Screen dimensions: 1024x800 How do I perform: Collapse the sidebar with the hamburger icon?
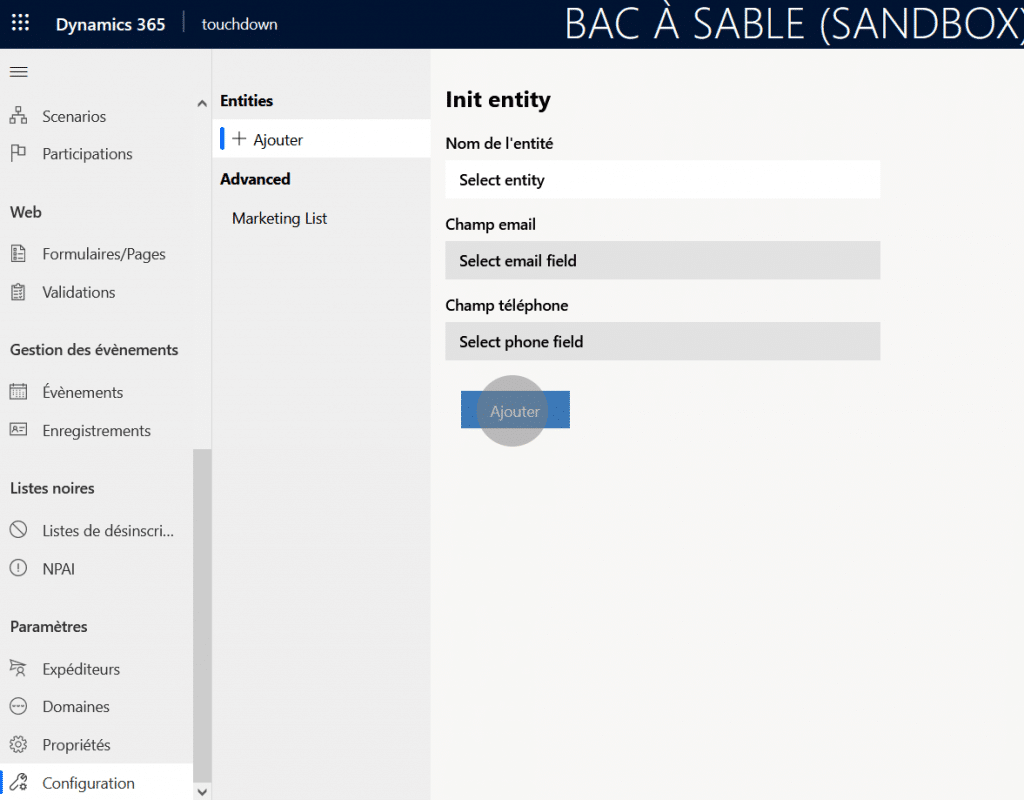pos(18,72)
